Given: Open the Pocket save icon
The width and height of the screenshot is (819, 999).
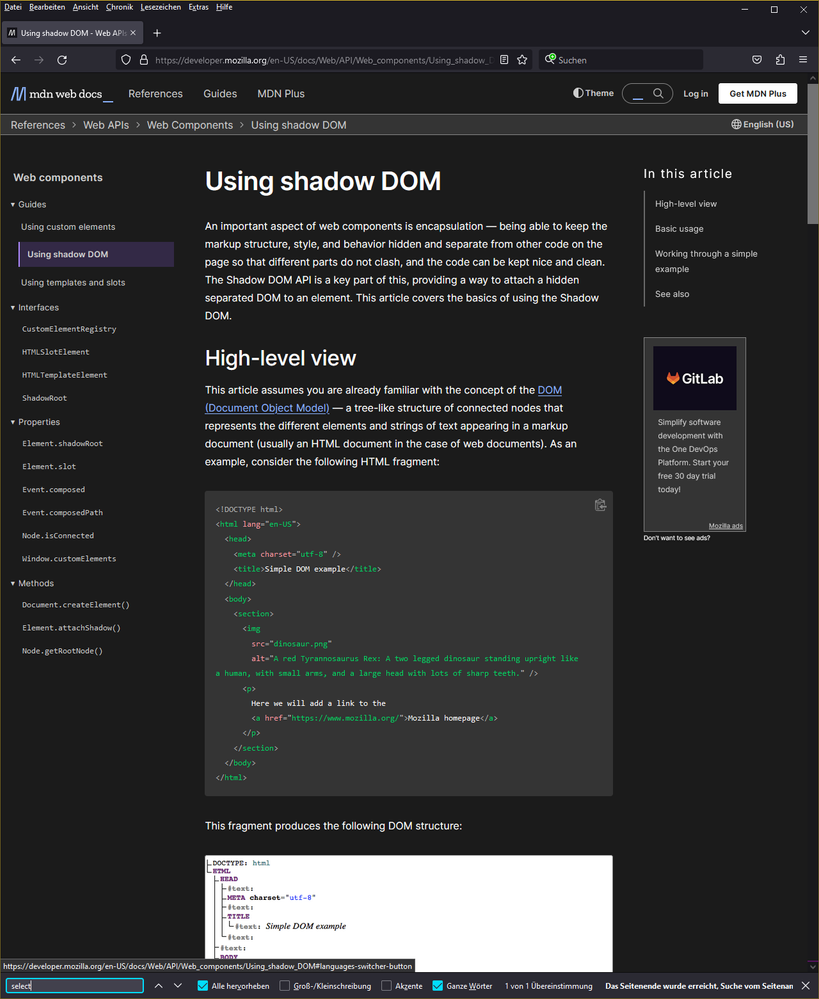Looking at the screenshot, I should (x=757, y=60).
